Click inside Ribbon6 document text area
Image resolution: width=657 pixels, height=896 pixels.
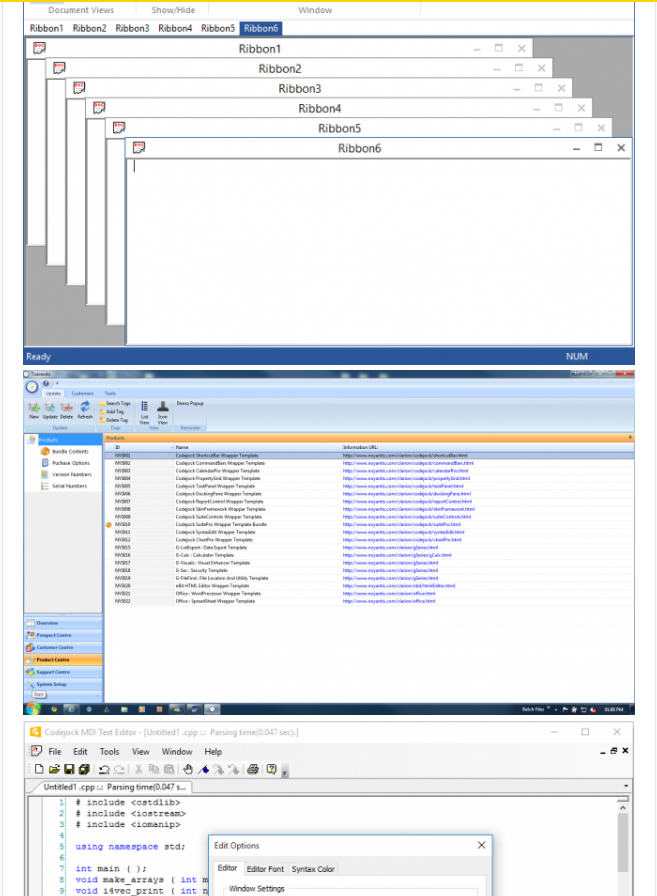379,252
